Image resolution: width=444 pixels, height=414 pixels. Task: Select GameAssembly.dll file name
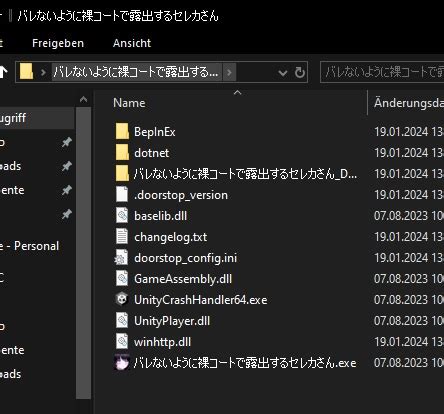click(x=183, y=279)
